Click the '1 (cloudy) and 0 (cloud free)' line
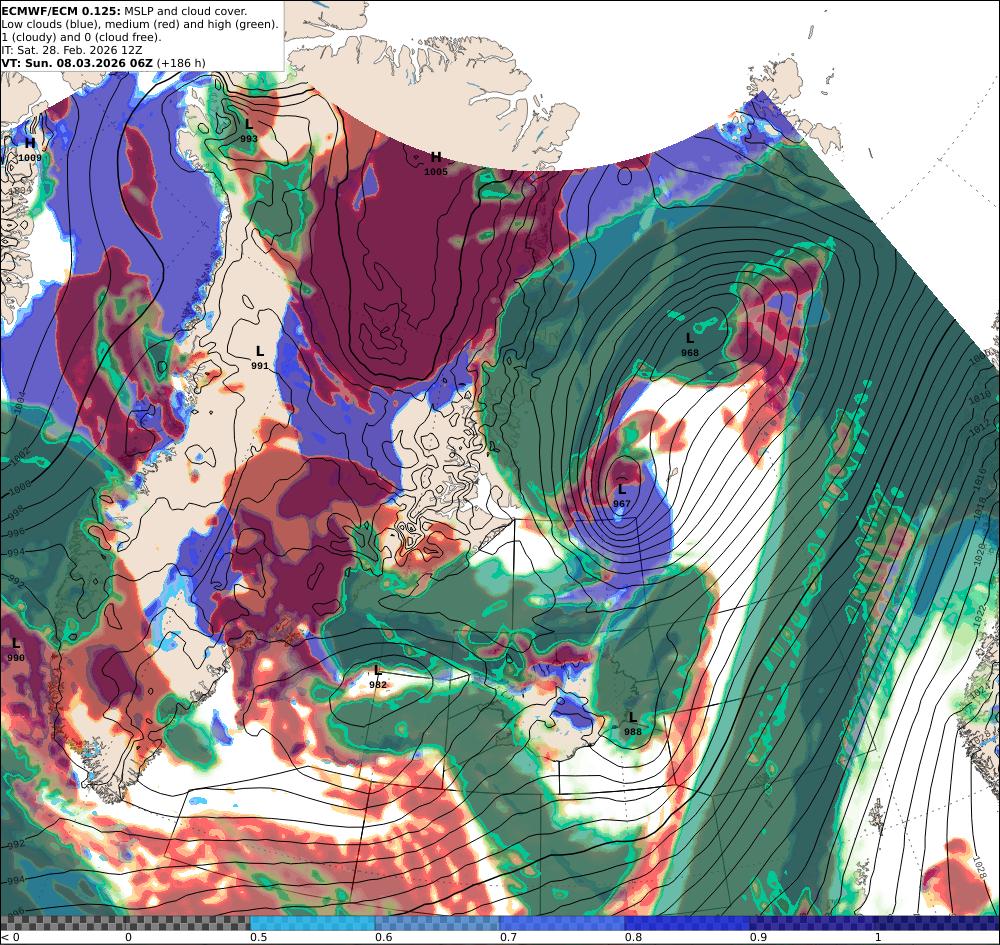This screenshot has width=1000, height=945. [x=82, y=37]
